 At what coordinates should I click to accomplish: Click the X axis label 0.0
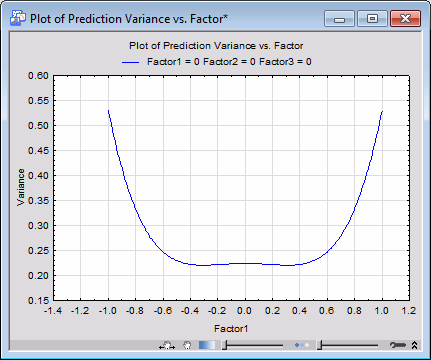click(244, 311)
